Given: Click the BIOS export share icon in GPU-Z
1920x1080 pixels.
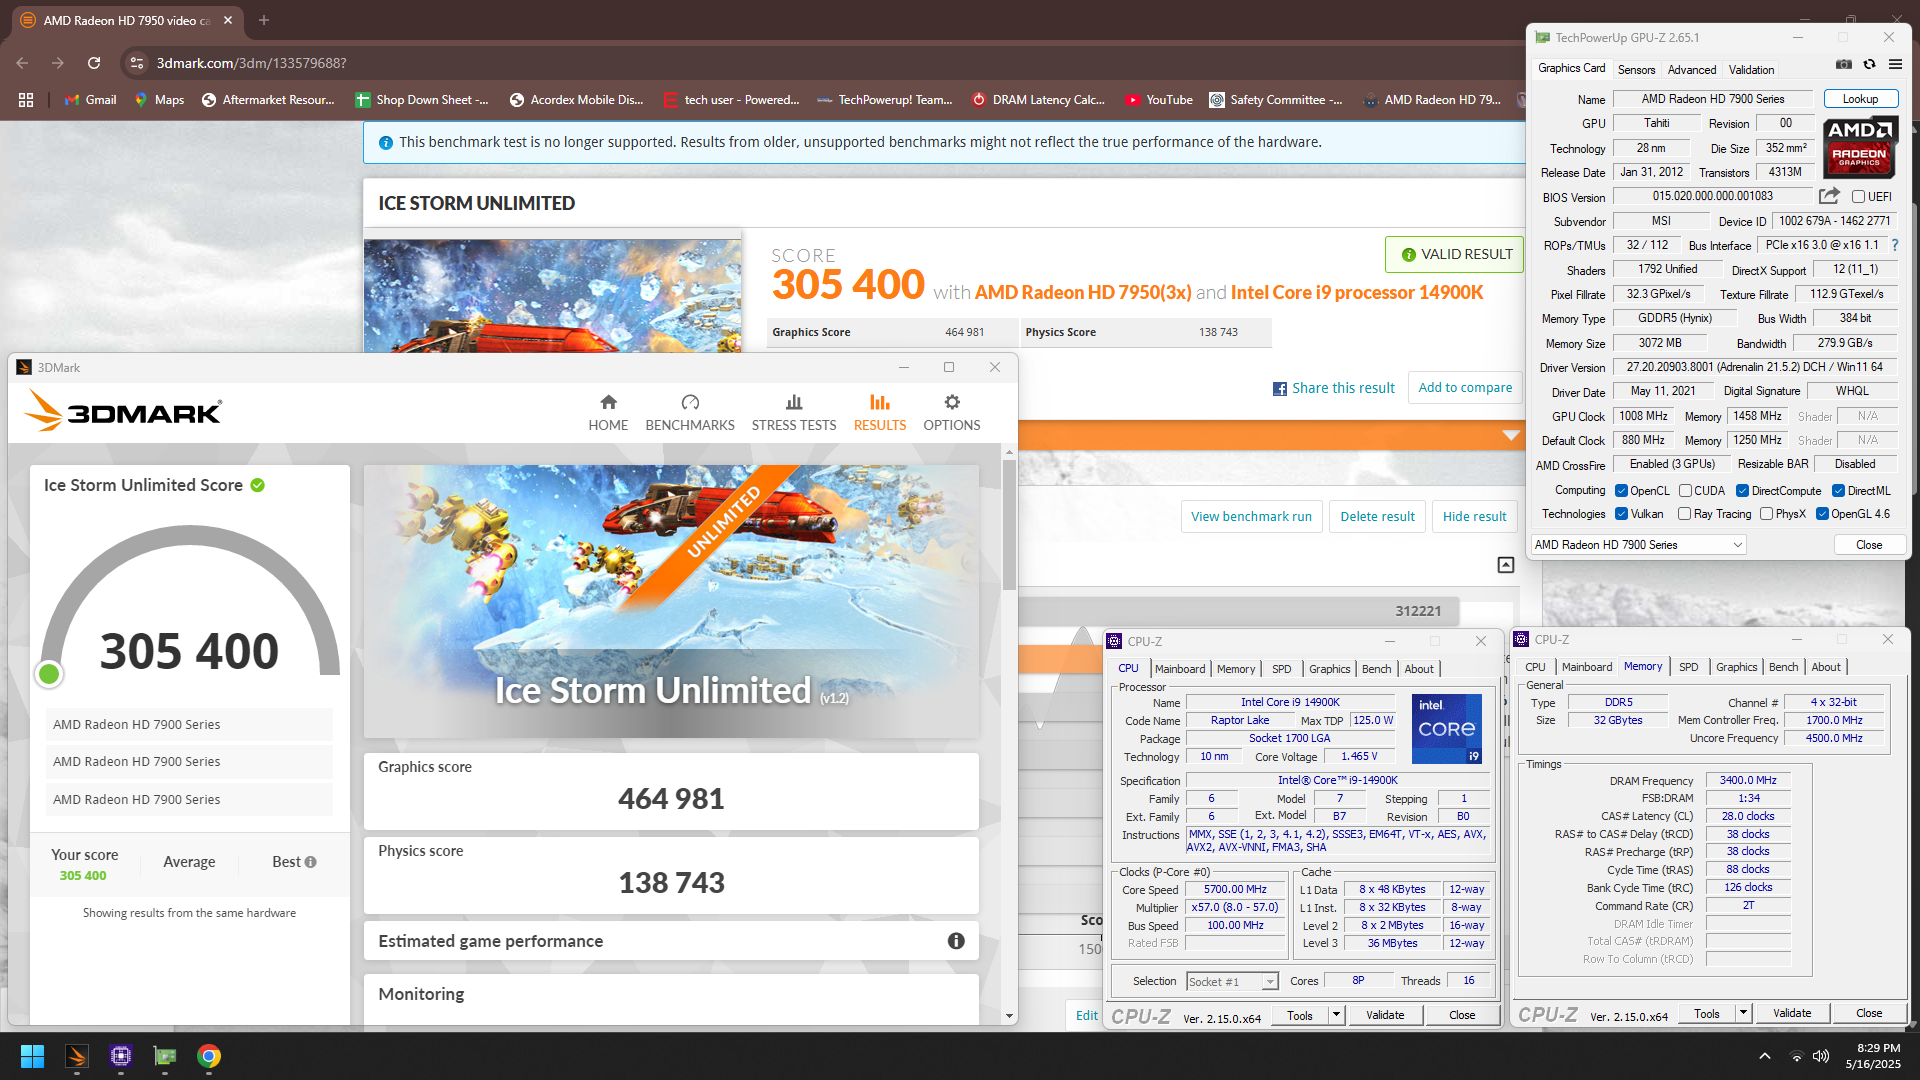Looking at the screenshot, I should (x=1829, y=196).
